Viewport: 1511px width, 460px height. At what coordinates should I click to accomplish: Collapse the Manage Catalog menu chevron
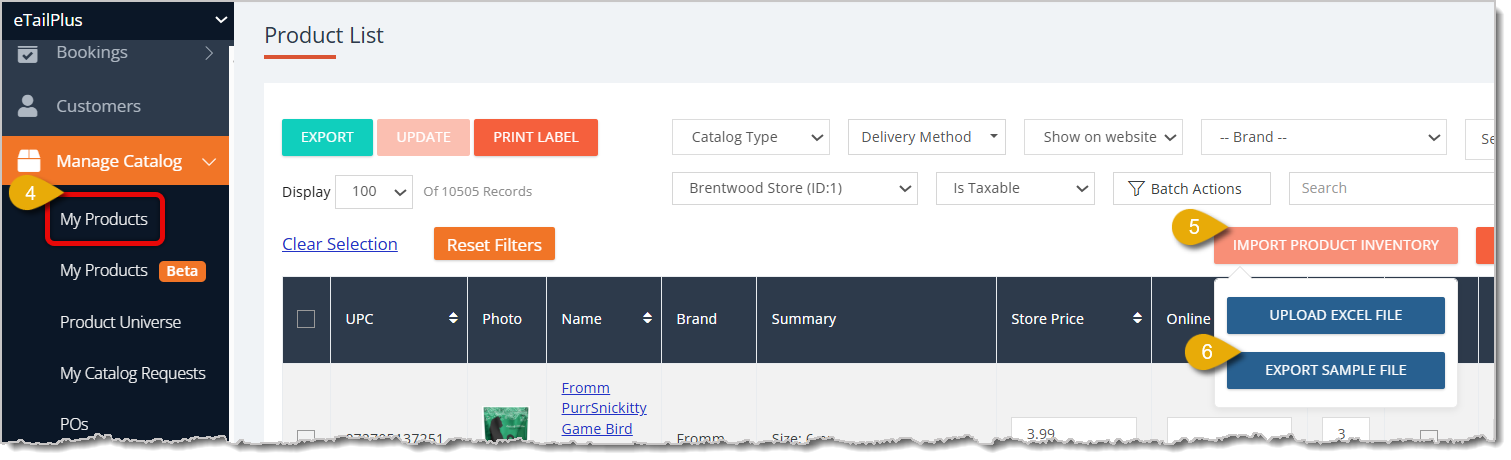tap(209, 161)
